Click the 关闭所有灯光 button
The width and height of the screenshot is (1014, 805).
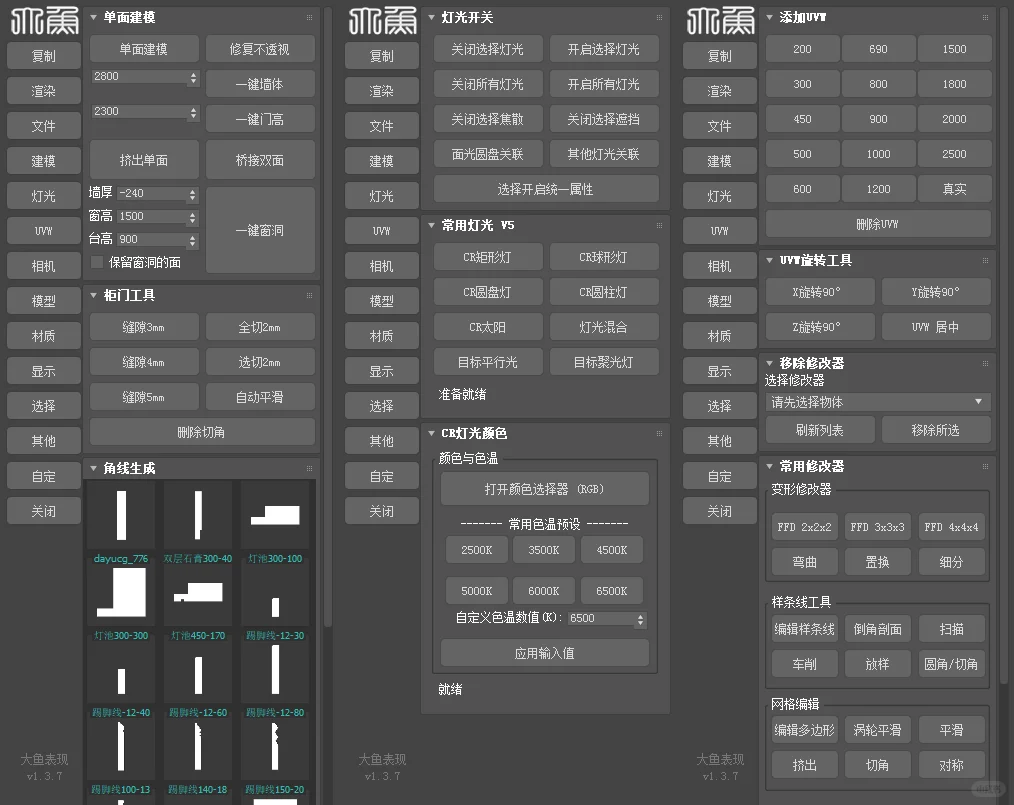pyautogui.click(x=488, y=84)
